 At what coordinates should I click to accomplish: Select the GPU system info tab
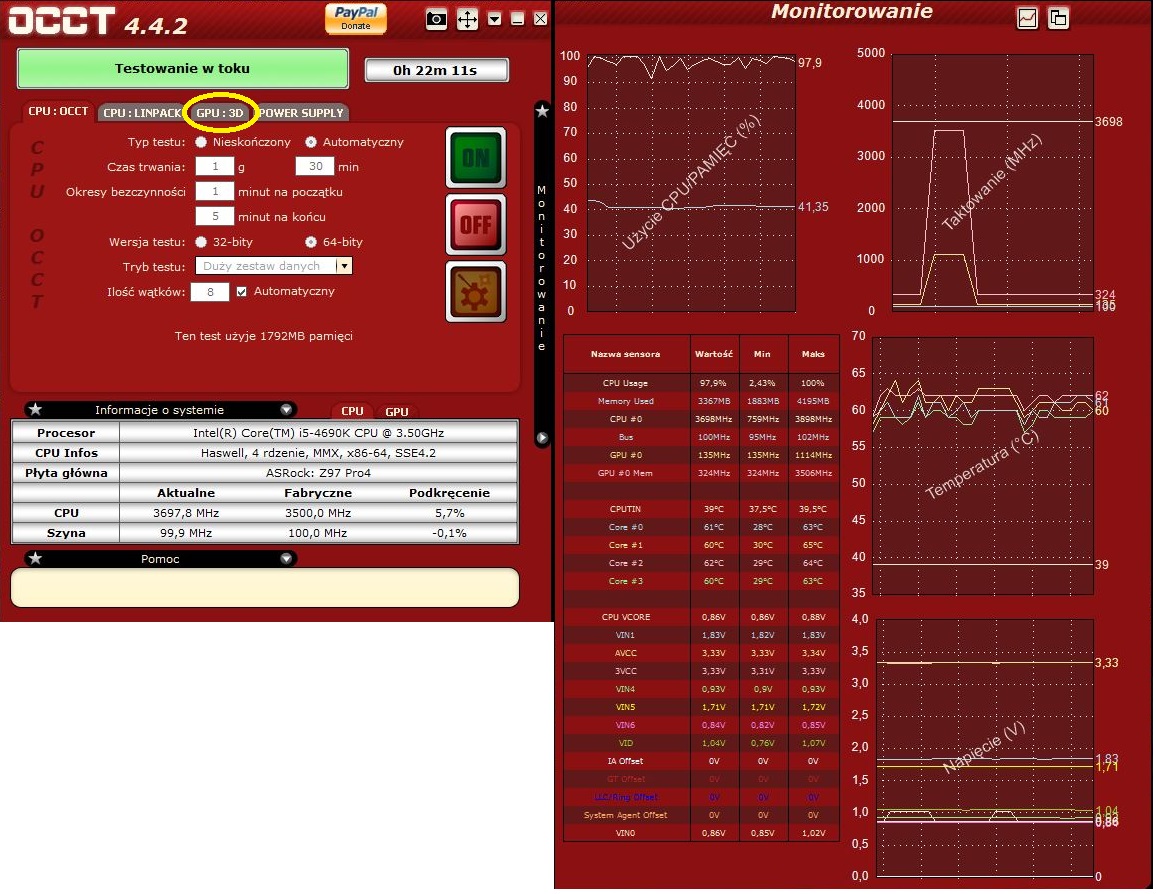(397, 412)
